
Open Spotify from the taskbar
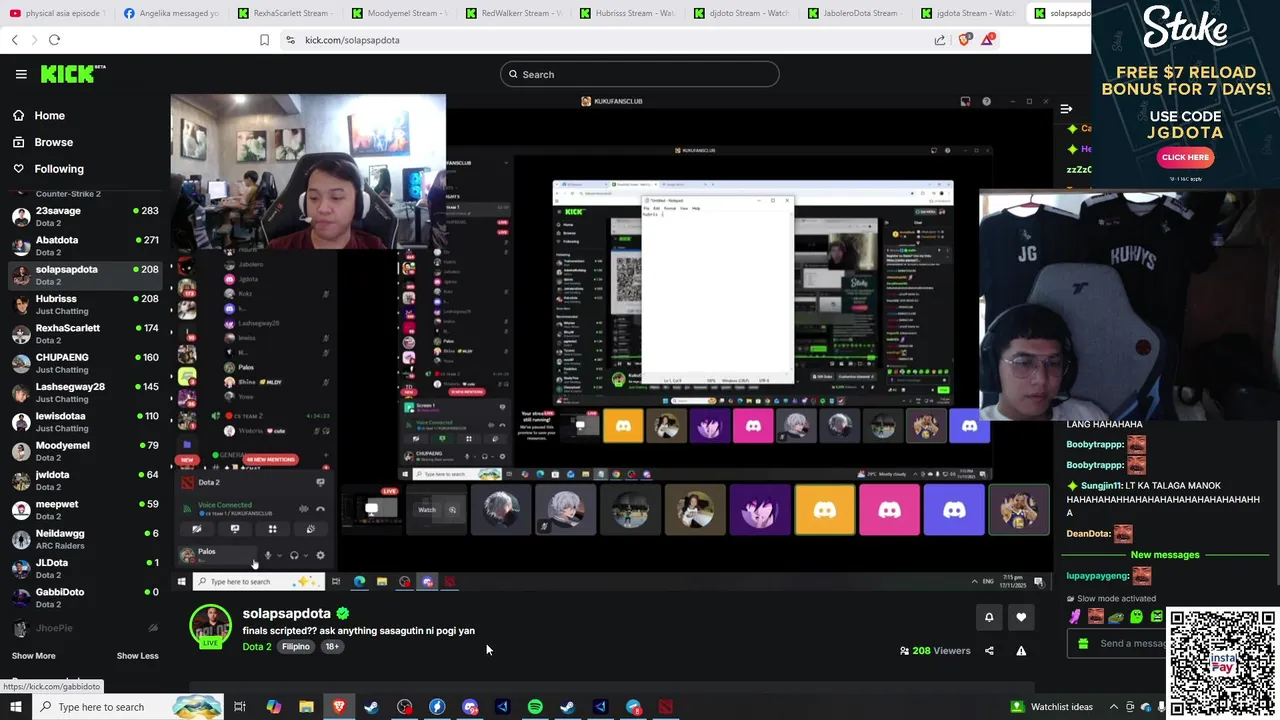[x=535, y=707]
